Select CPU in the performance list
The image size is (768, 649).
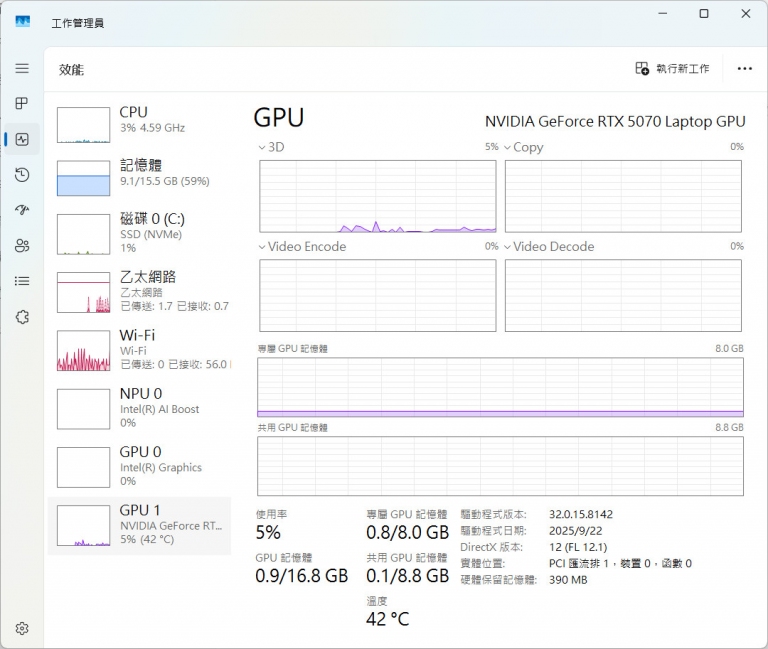point(140,120)
